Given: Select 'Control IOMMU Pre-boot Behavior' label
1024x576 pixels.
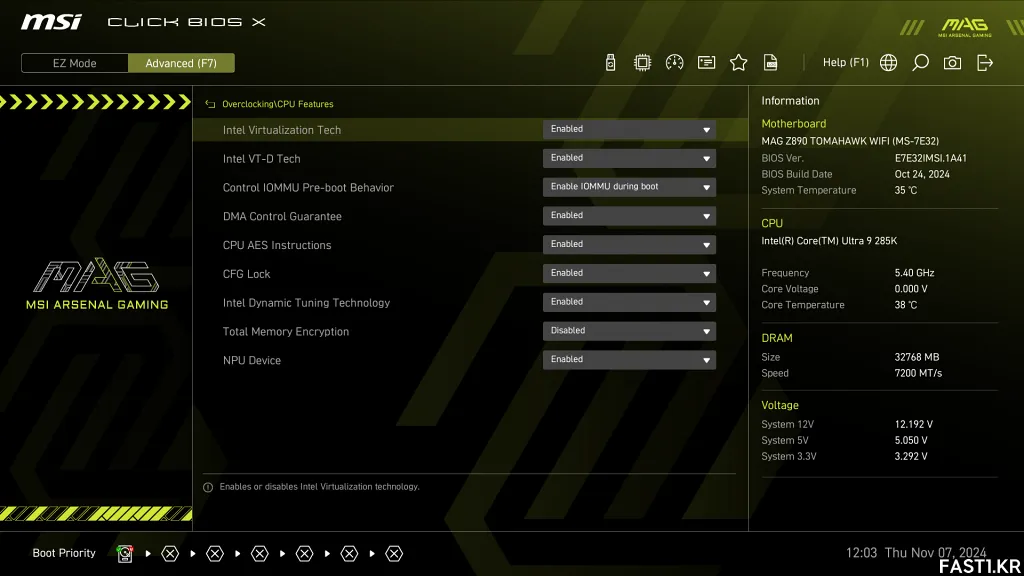Looking at the screenshot, I should point(308,187).
